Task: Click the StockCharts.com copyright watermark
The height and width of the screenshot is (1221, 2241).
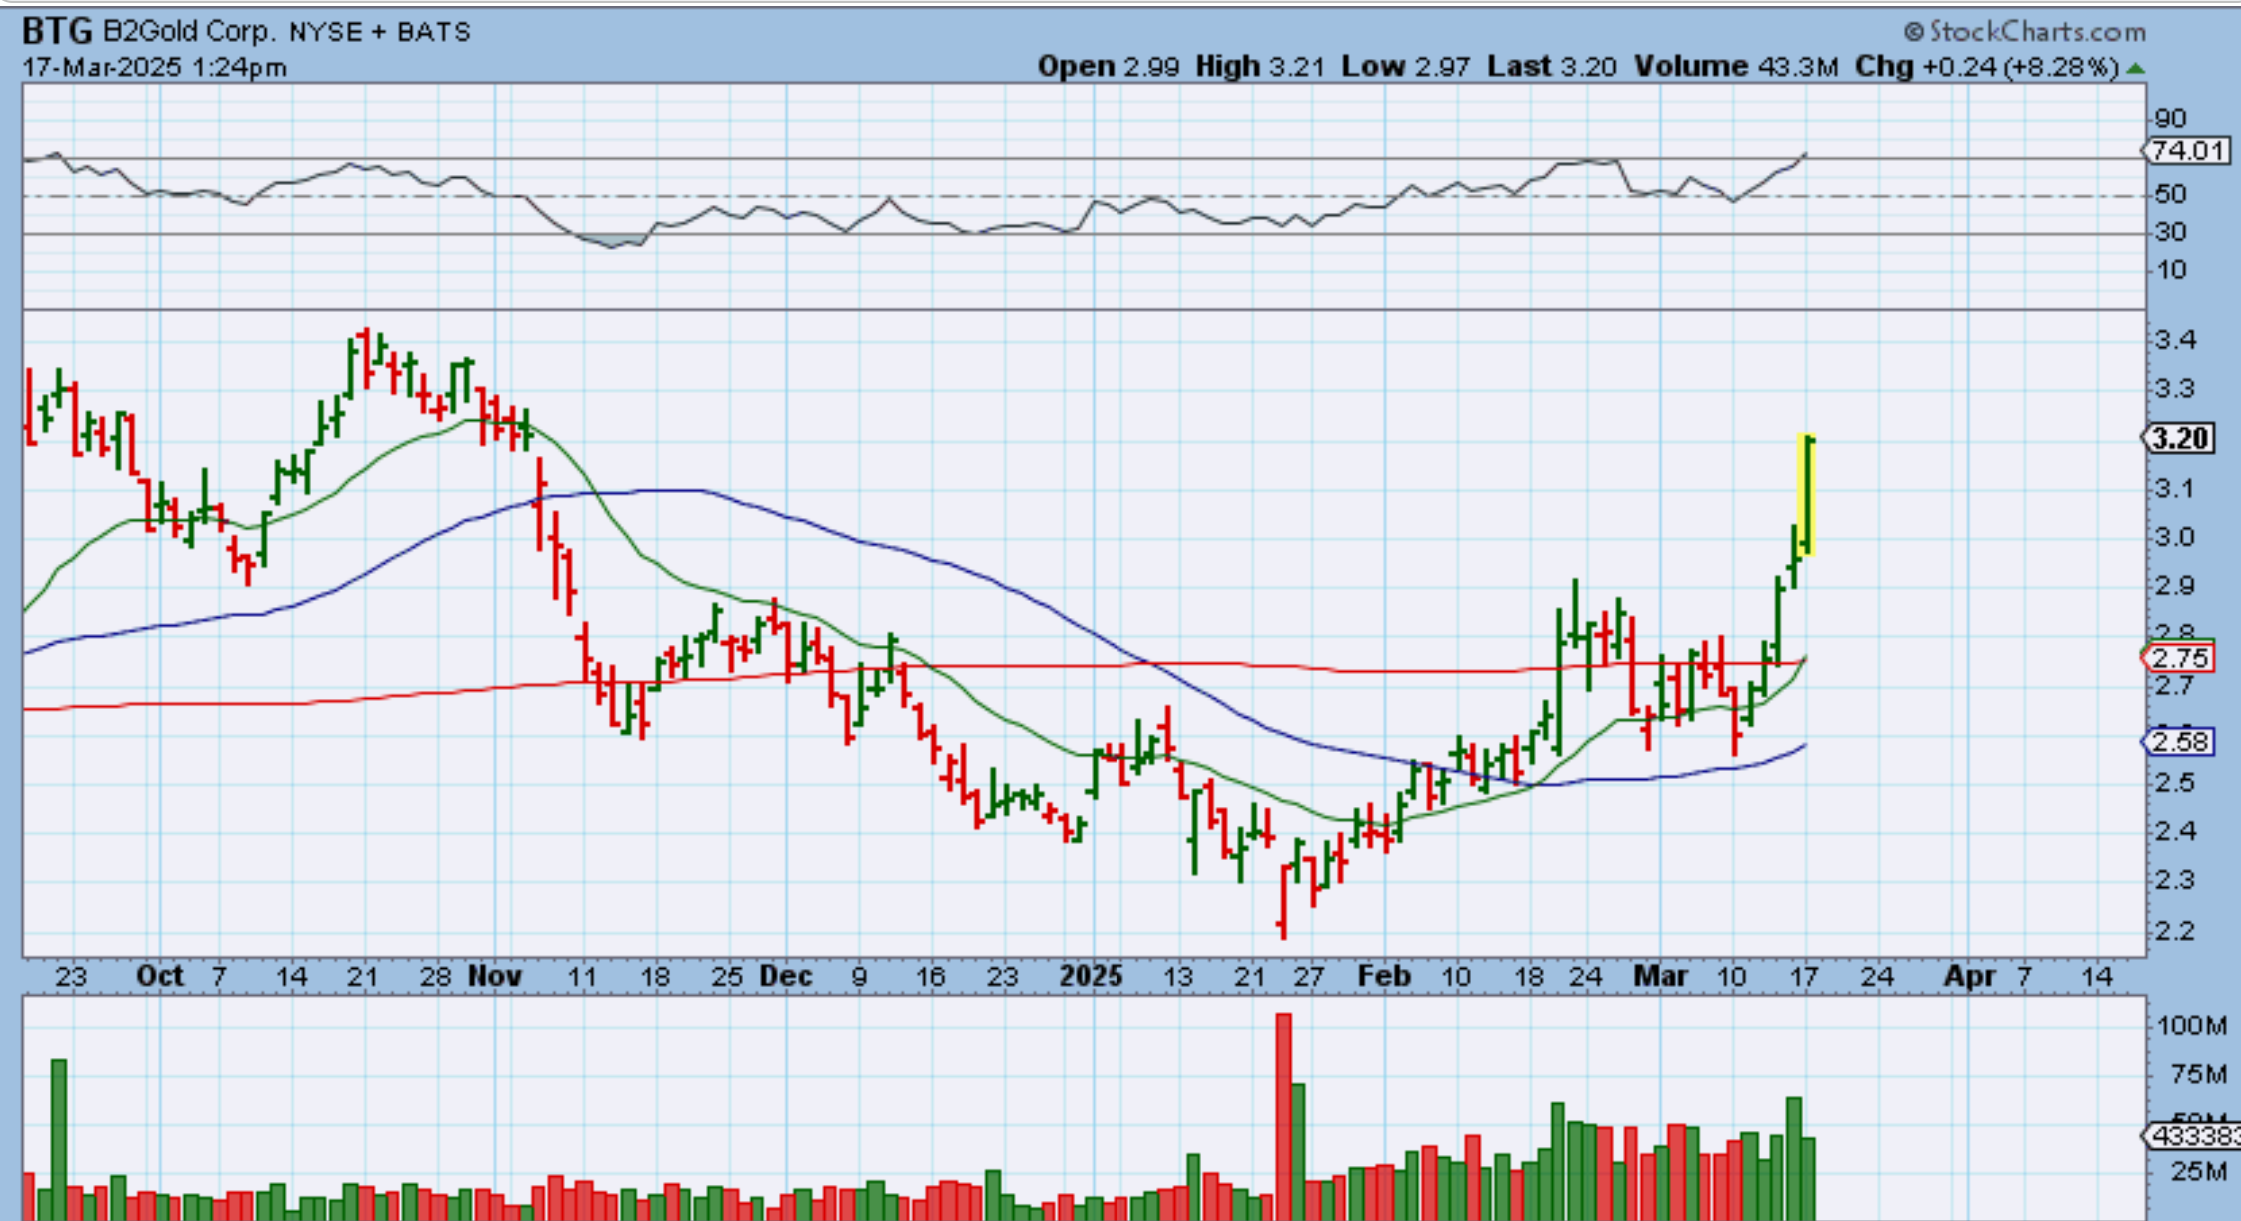Action: (x=2024, y=32)
